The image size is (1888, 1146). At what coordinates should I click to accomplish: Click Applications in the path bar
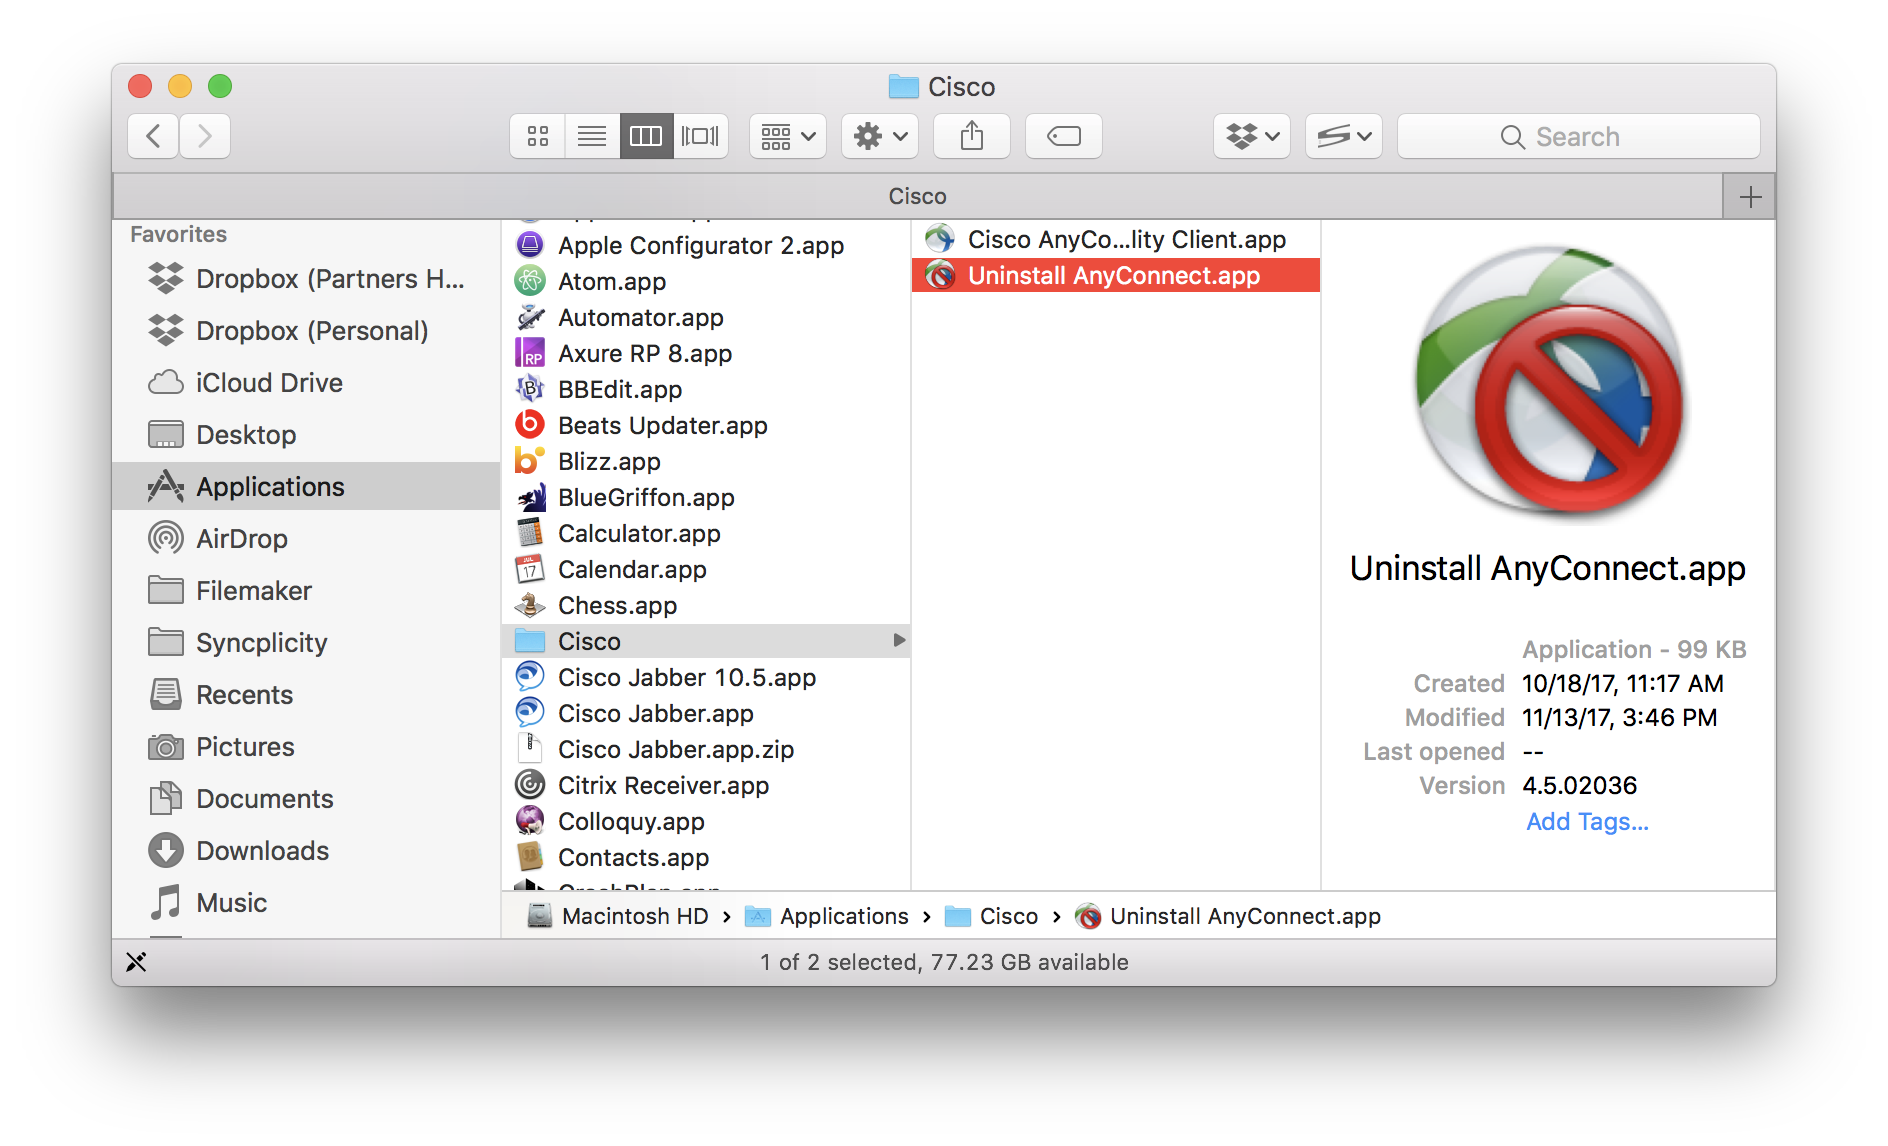[828, 916]
